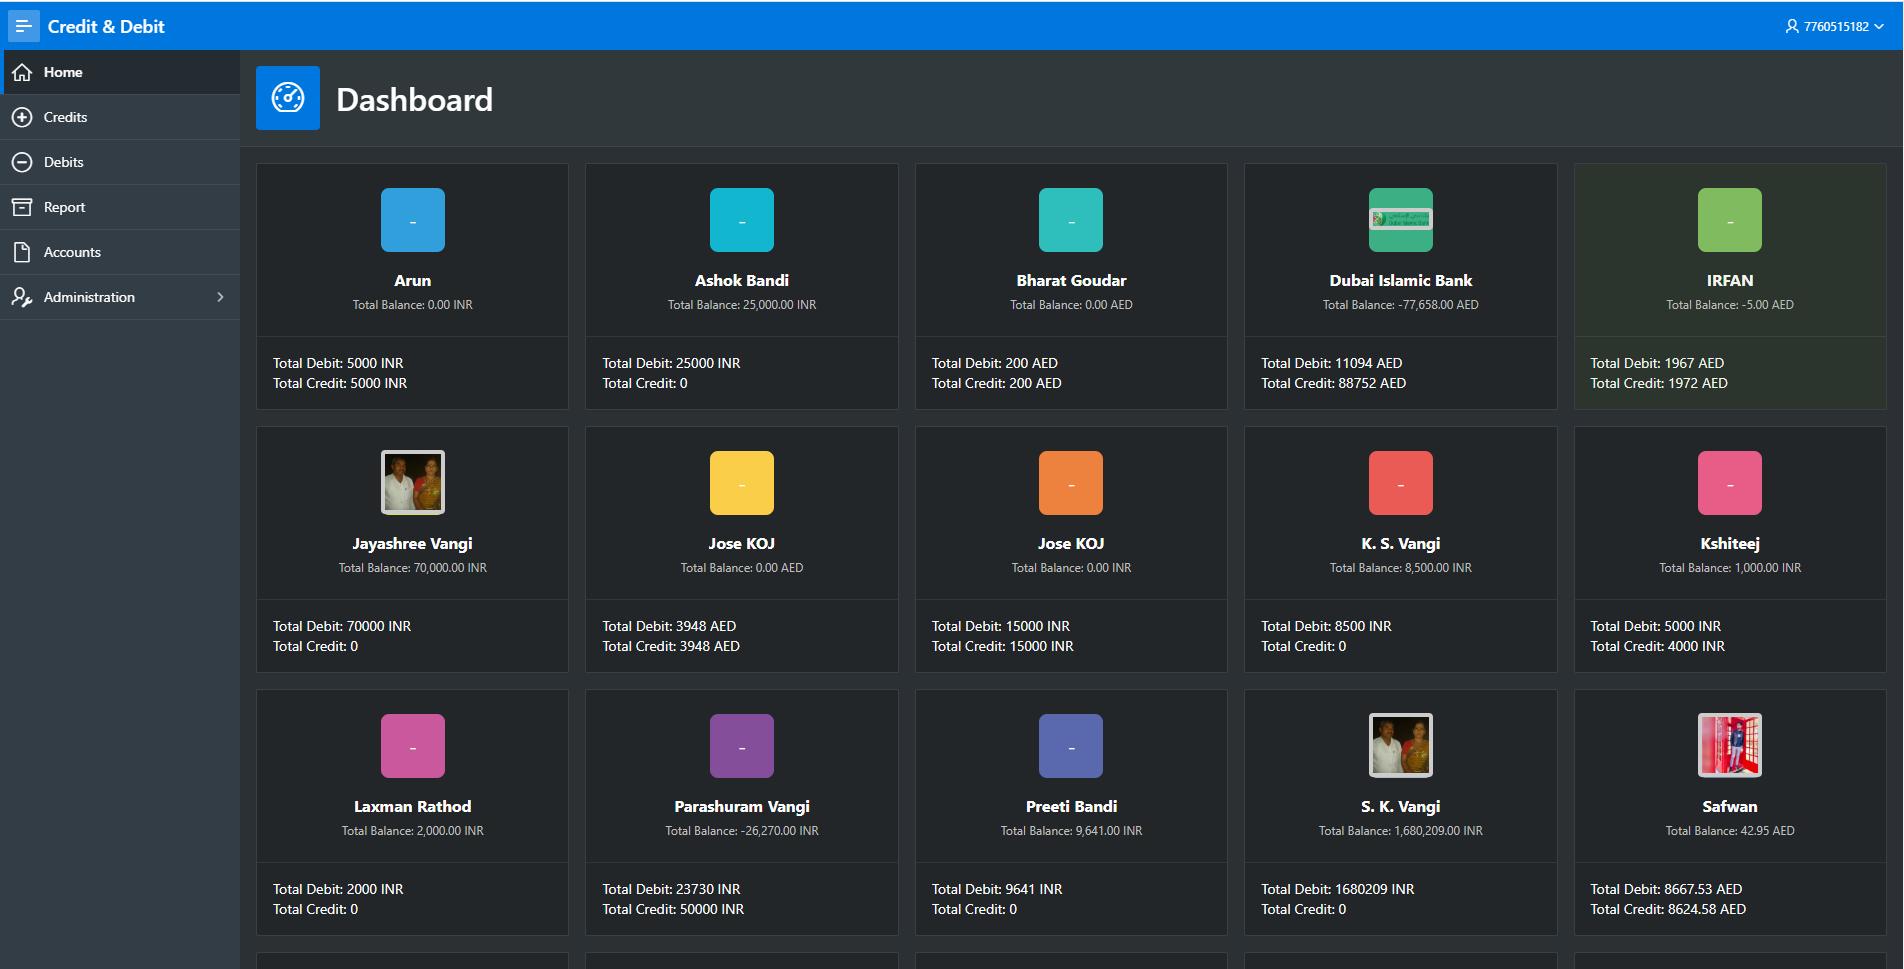Open the Ashok Bandi card name
Screen dimensions: 1904x969
(x=742, y=280)
